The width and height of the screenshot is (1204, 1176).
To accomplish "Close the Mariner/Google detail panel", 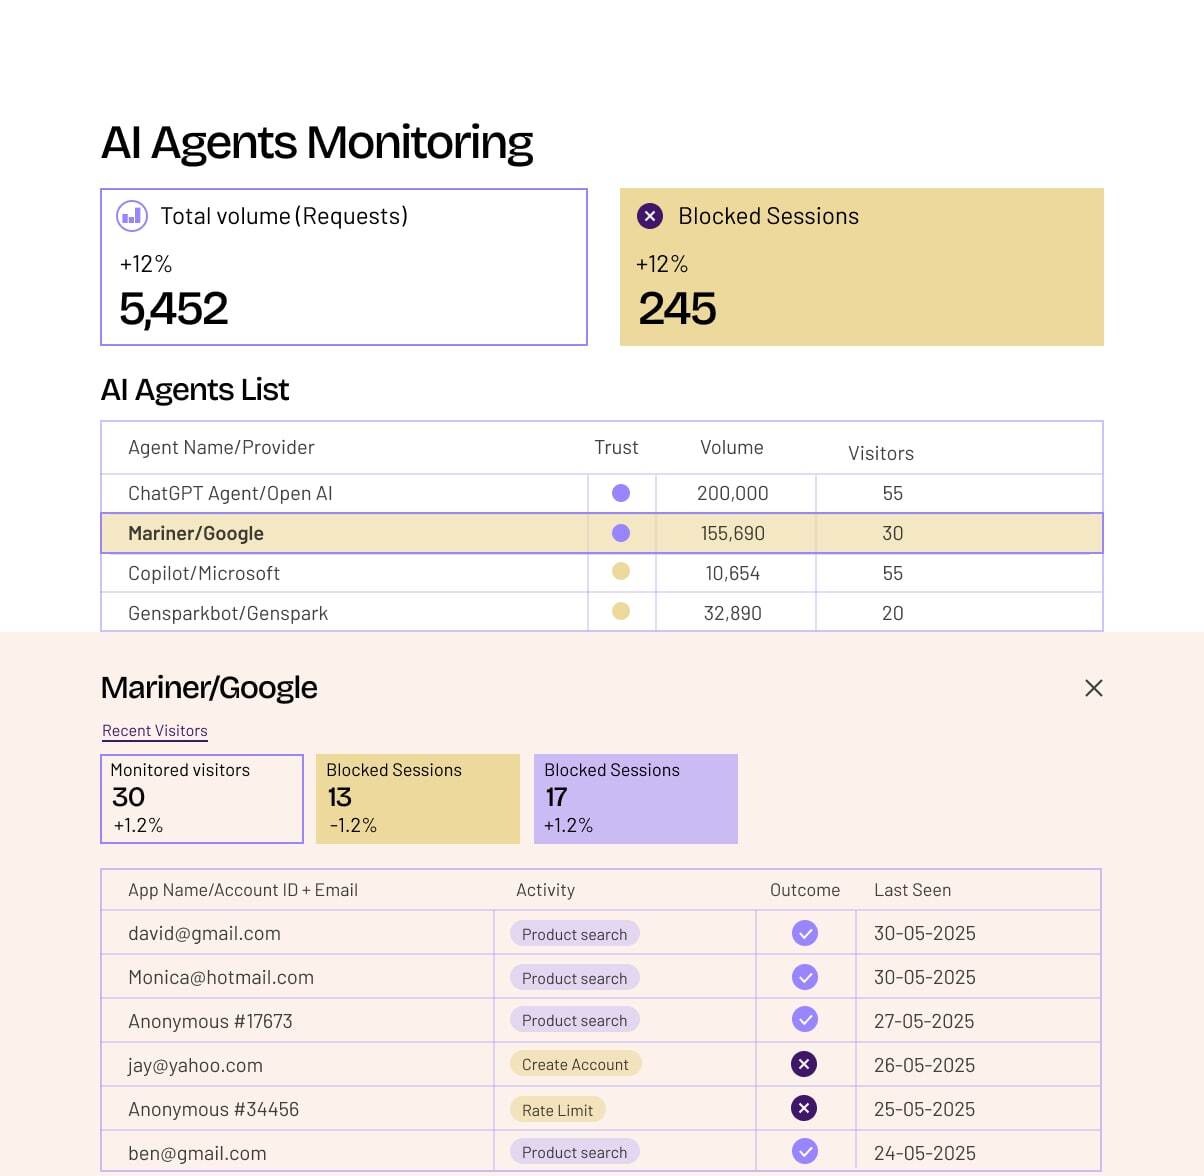I will (x=1094, y=688).
